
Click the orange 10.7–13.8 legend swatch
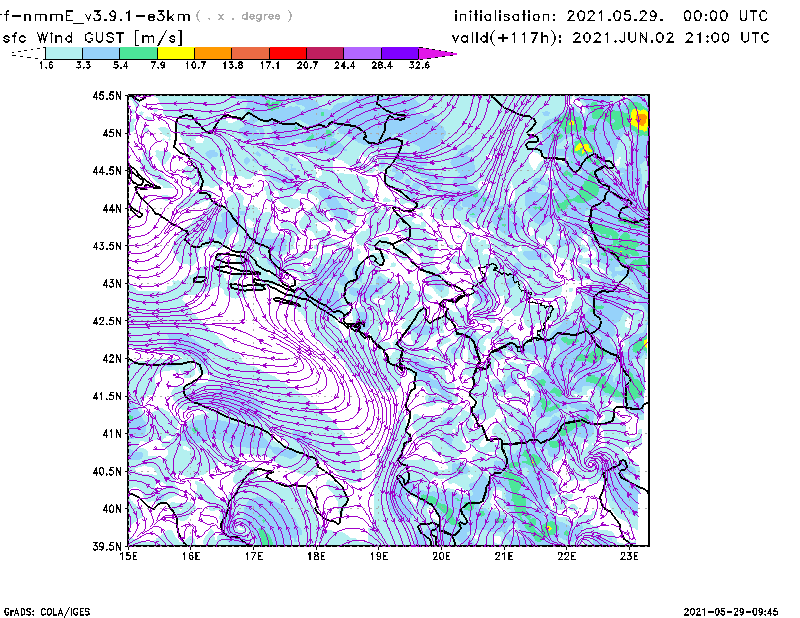tap(213, 53)
